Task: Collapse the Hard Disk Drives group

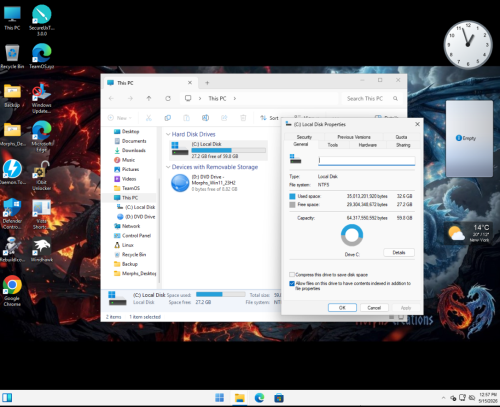Action: (168, 134)
